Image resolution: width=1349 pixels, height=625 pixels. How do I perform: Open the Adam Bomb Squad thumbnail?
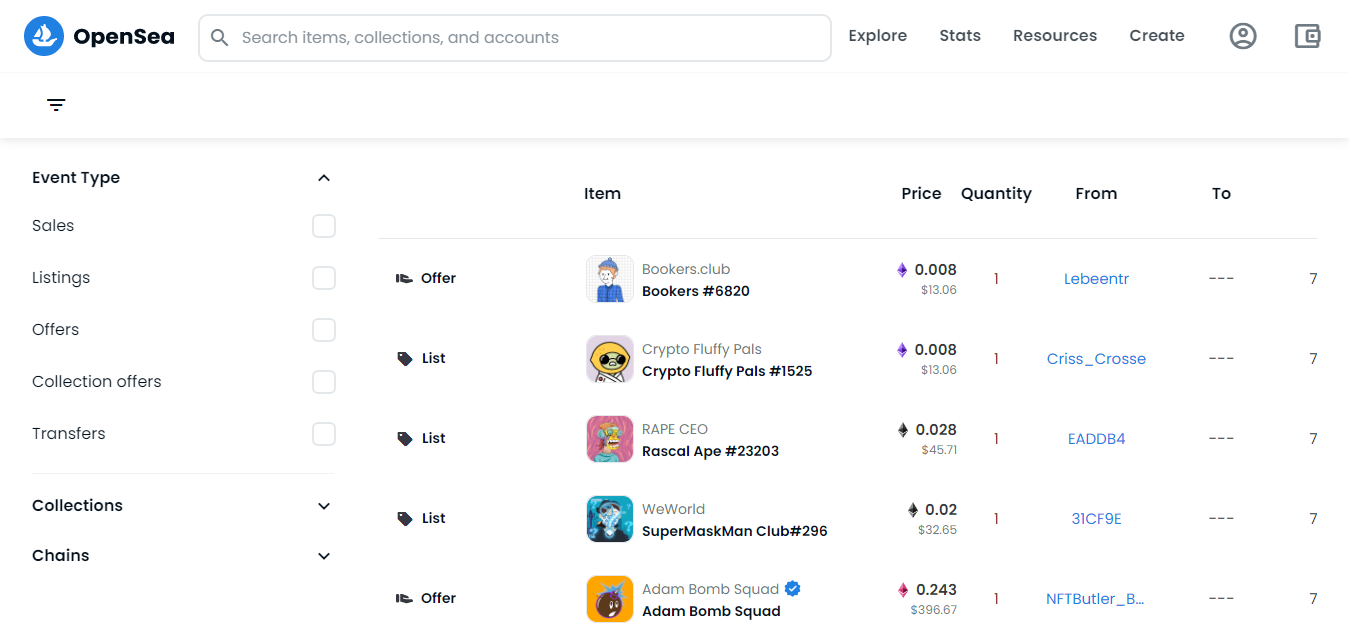(x=610, y=599)
